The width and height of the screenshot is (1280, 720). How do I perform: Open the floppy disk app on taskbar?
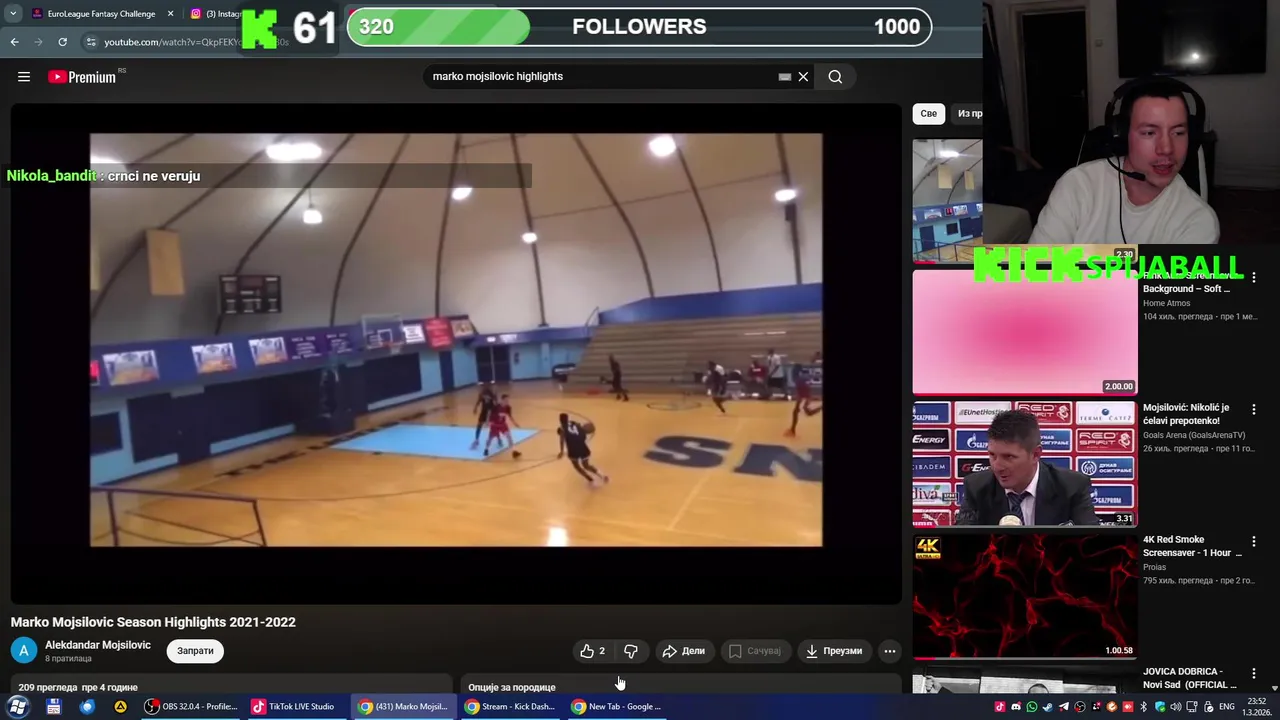(54, 707)
